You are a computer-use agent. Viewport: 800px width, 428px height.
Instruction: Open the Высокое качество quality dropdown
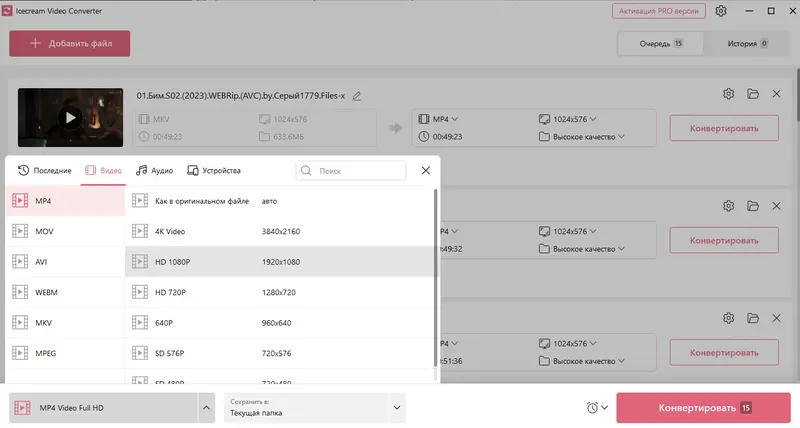click(x=581, y=136)
